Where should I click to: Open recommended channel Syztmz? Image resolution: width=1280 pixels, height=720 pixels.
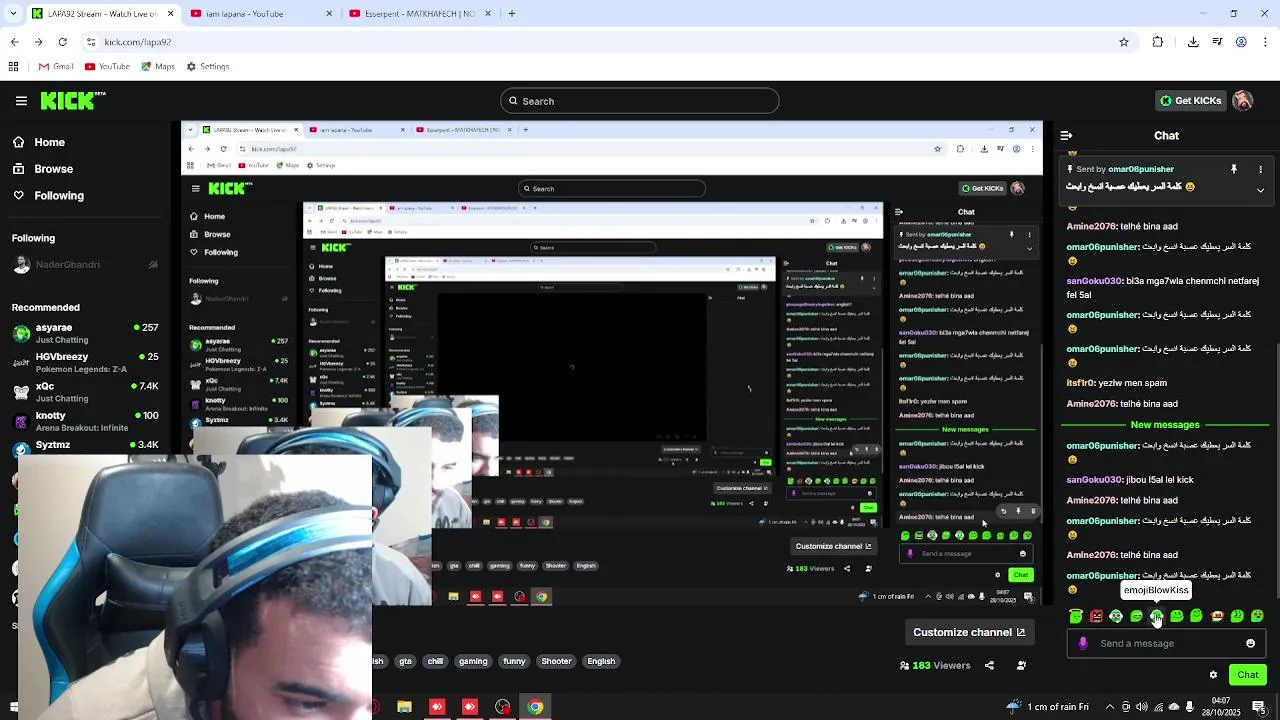click(85, 445)
